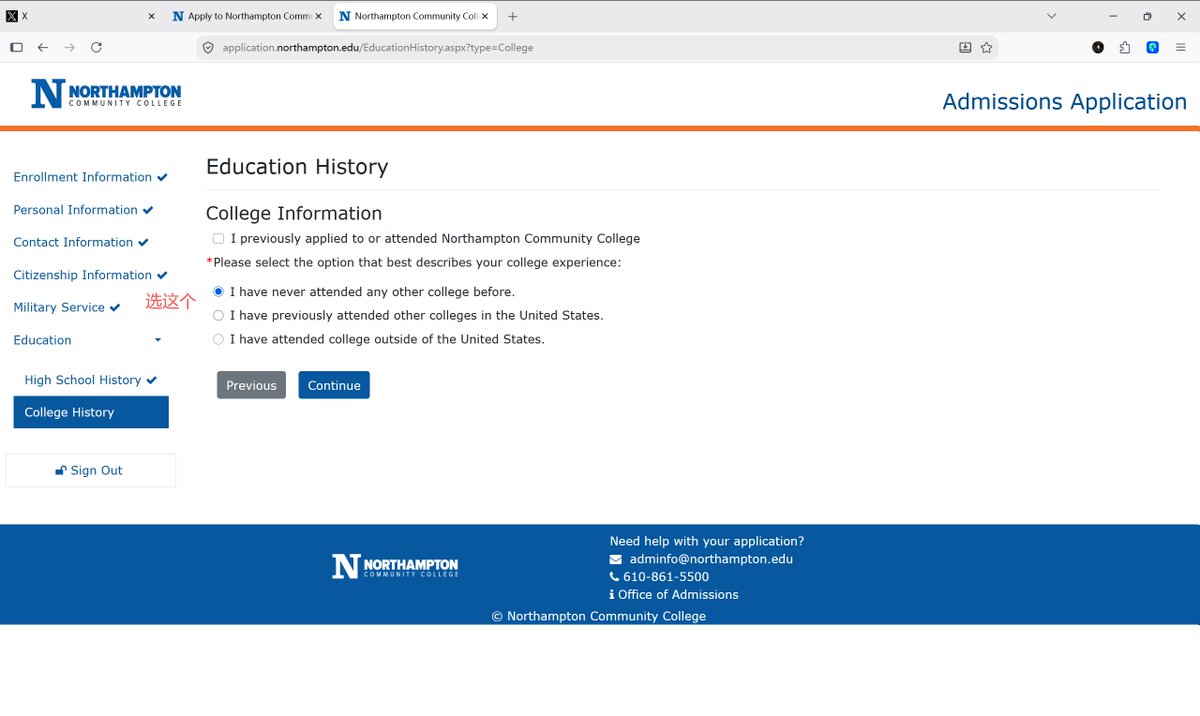This screenshot has width=1200, height=716.
Task: Close the active Northampton Community College tab
Action: click(x=485, y=16)
